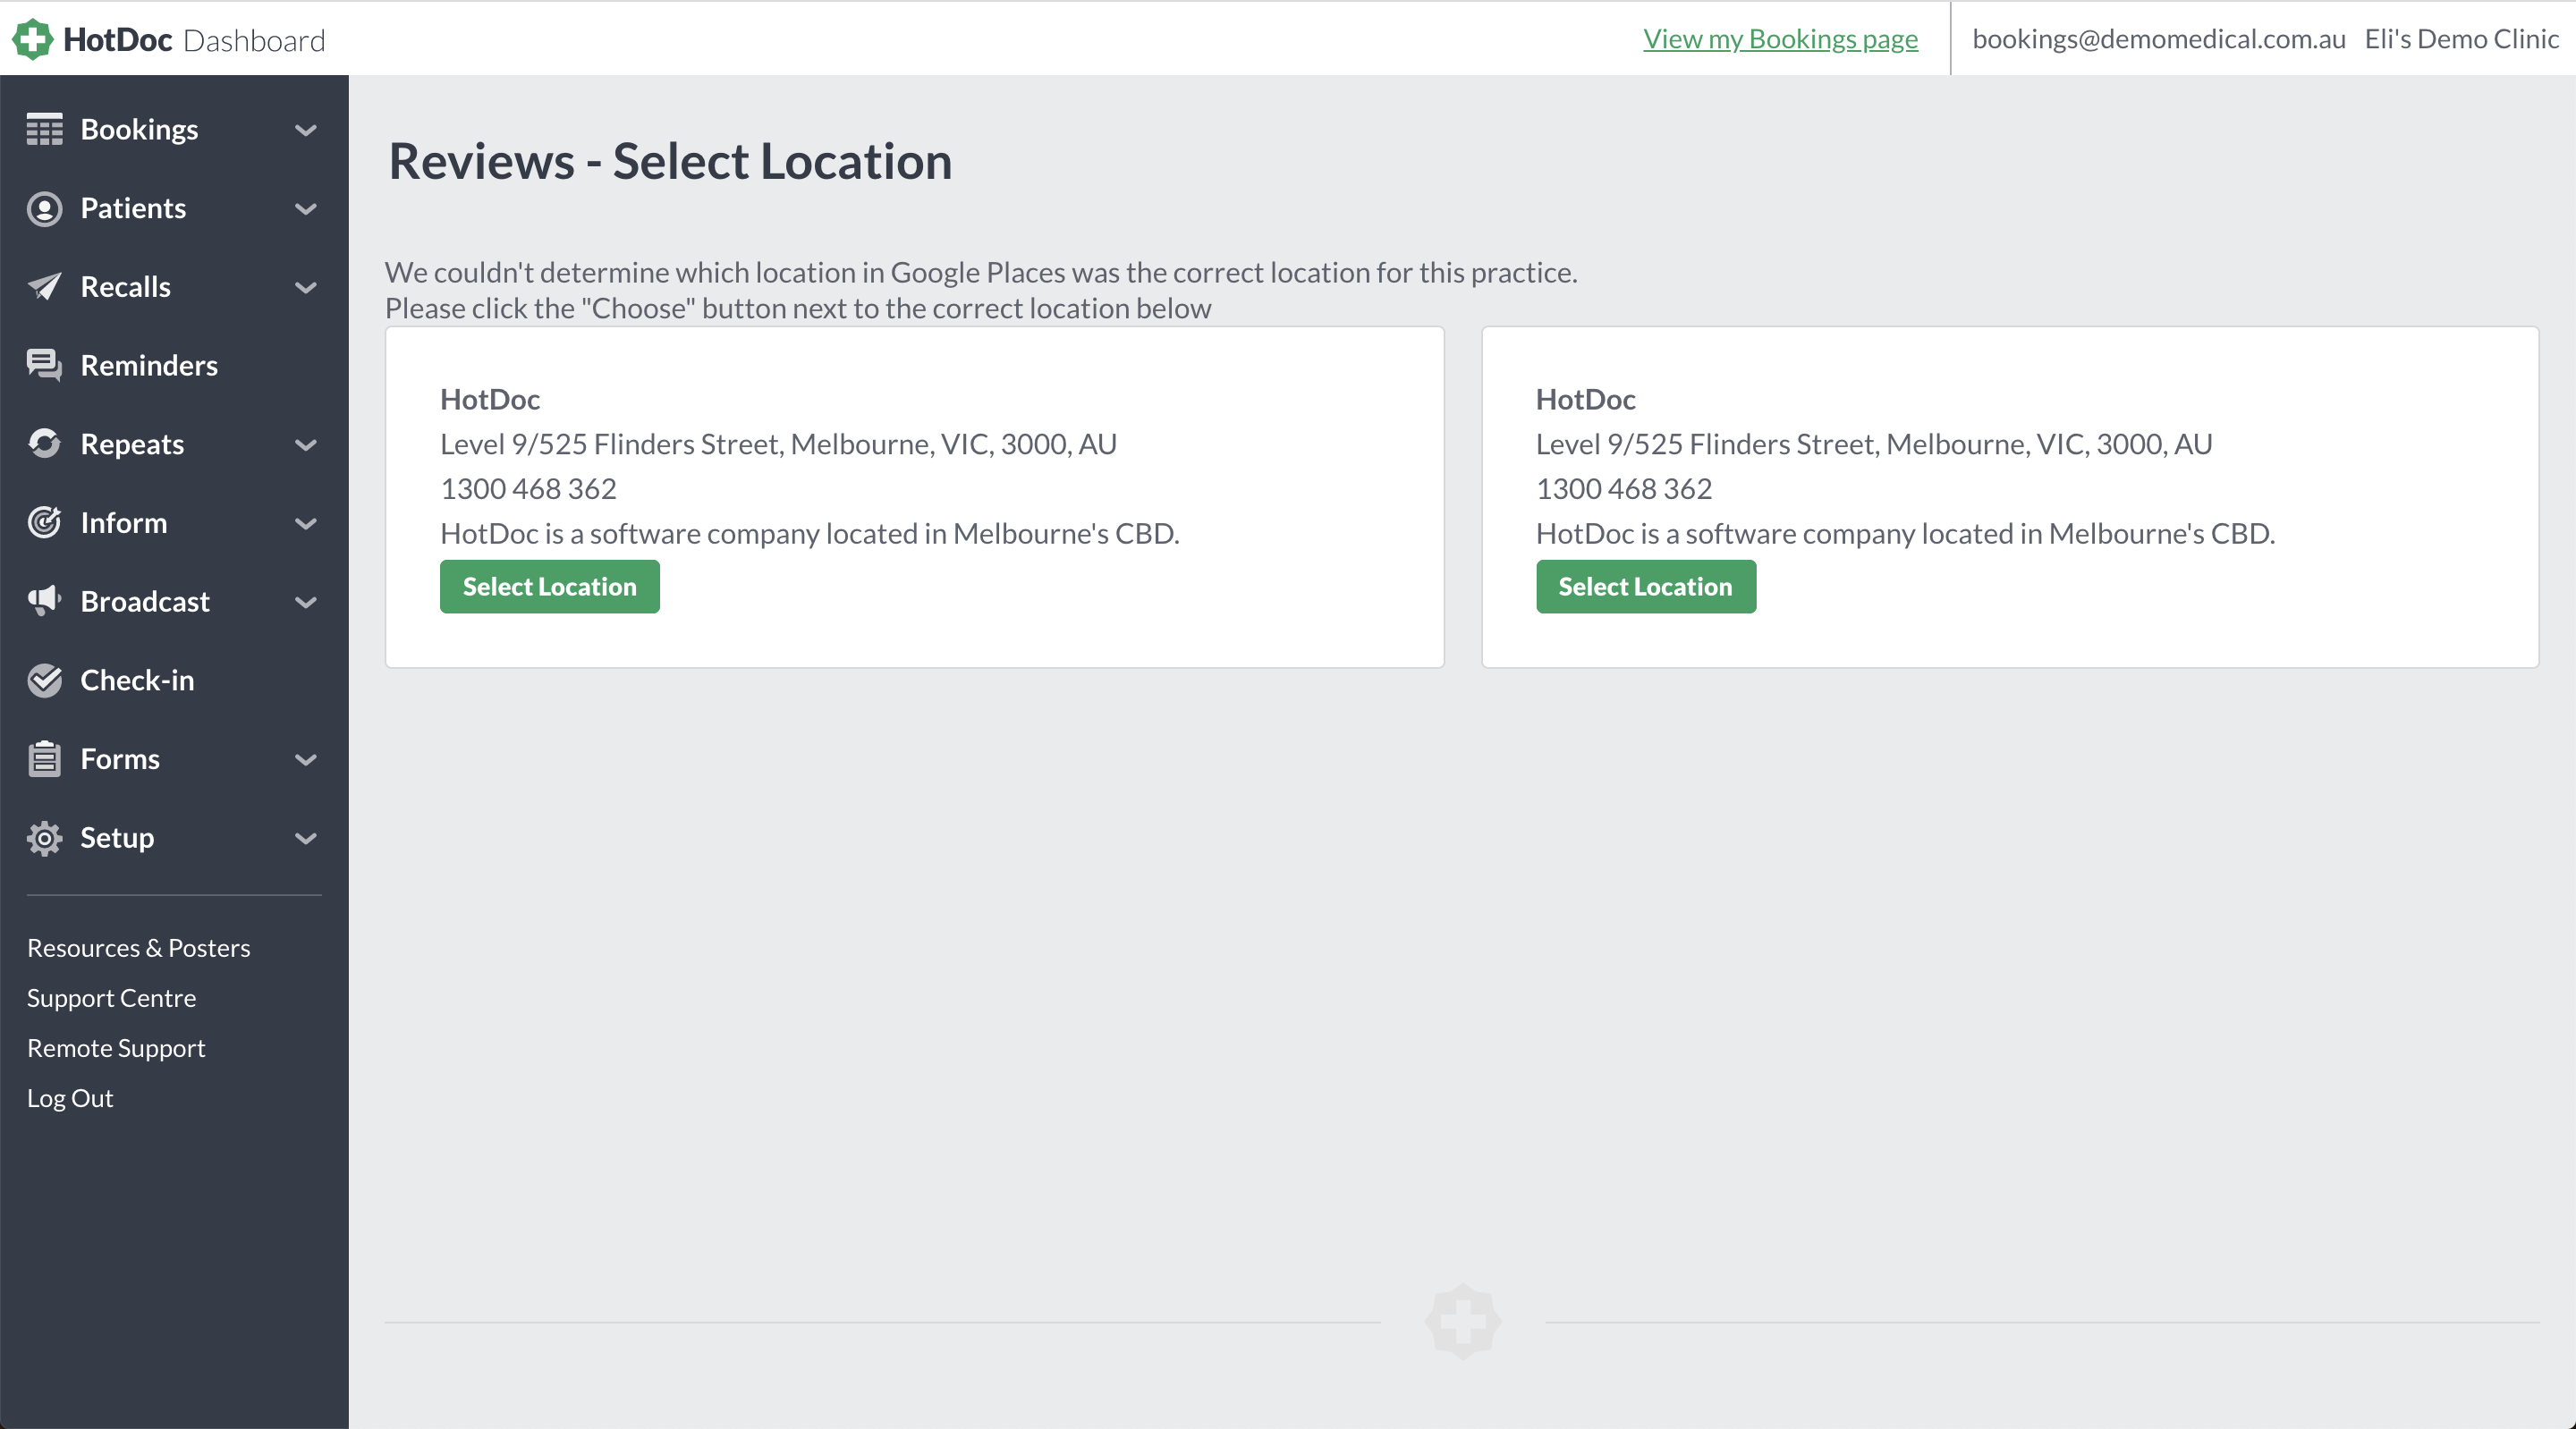Click the left card's Flinders Street address
2576x1429 pixels.
pyautogui.click(x=778, y=444)
